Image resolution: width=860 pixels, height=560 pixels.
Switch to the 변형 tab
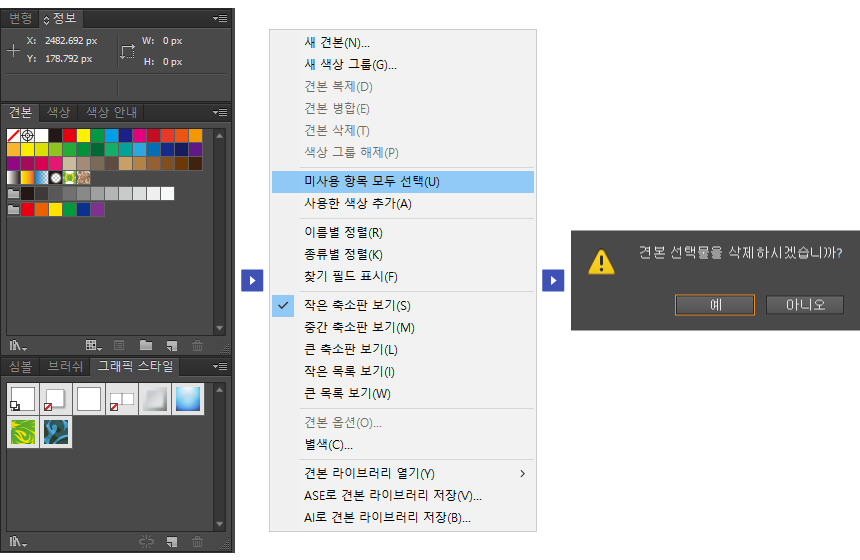point(21,19)
